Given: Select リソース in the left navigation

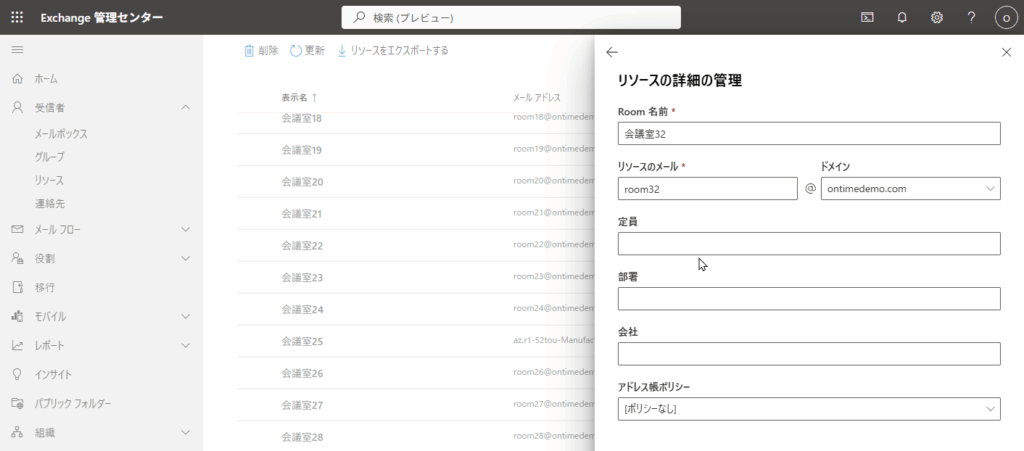Looking at the screenshot, I should coord(49,180).
